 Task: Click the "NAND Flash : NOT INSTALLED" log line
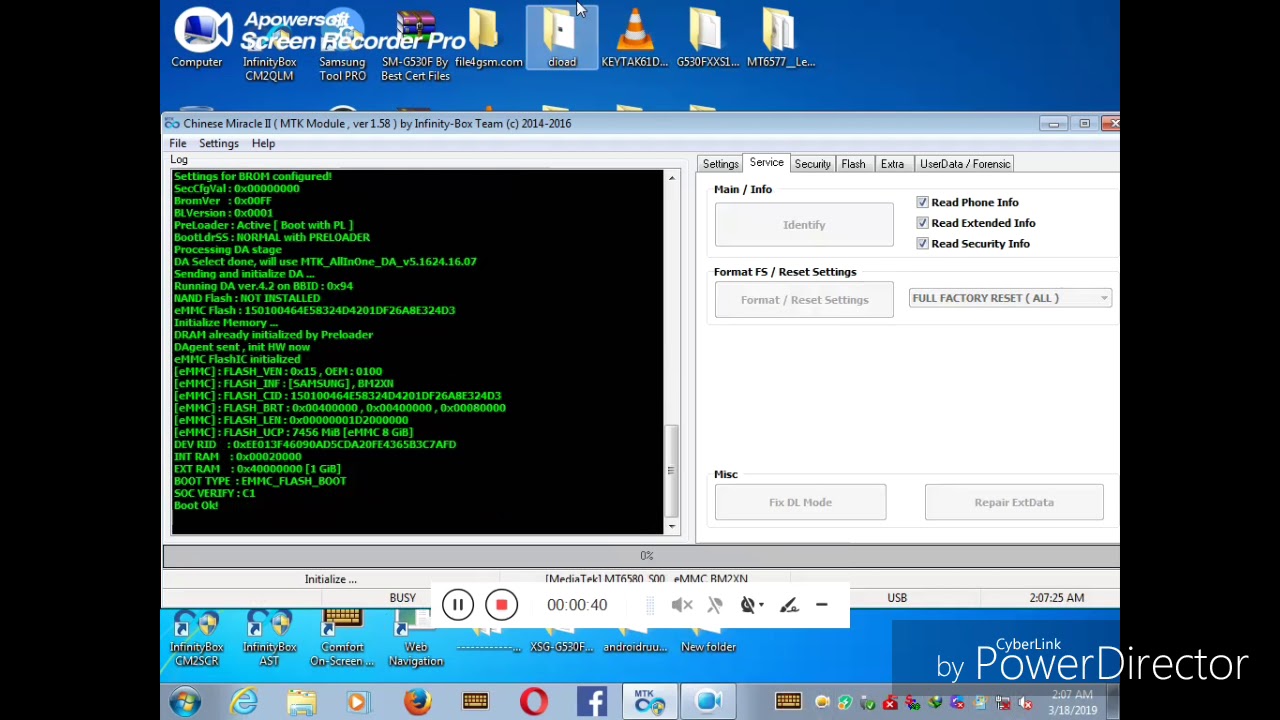[x=247, y=298]
